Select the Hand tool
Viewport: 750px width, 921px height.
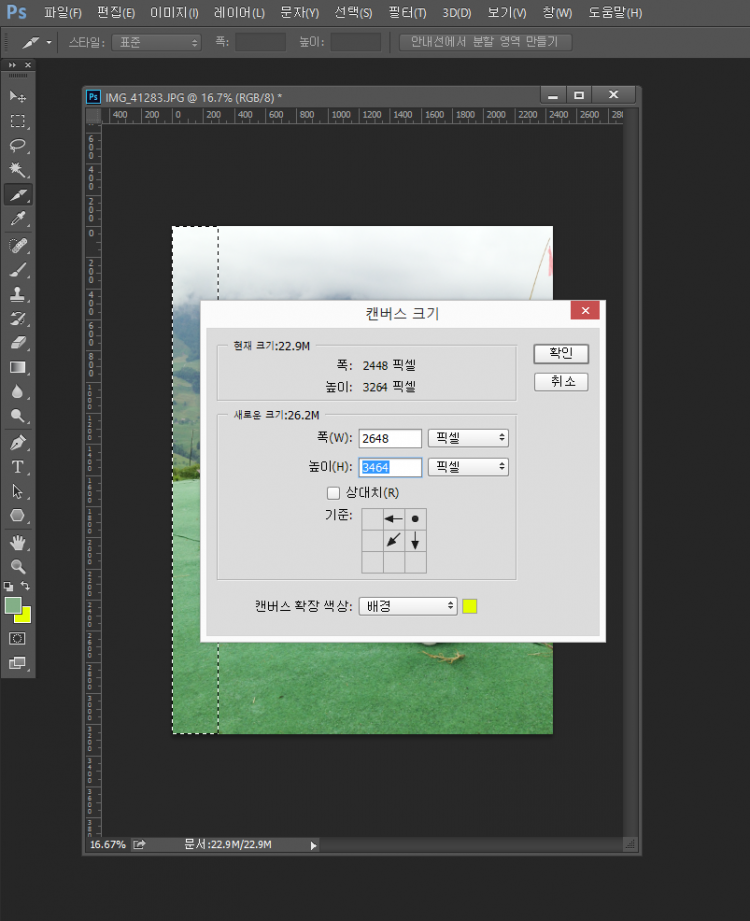coord(18,542)
